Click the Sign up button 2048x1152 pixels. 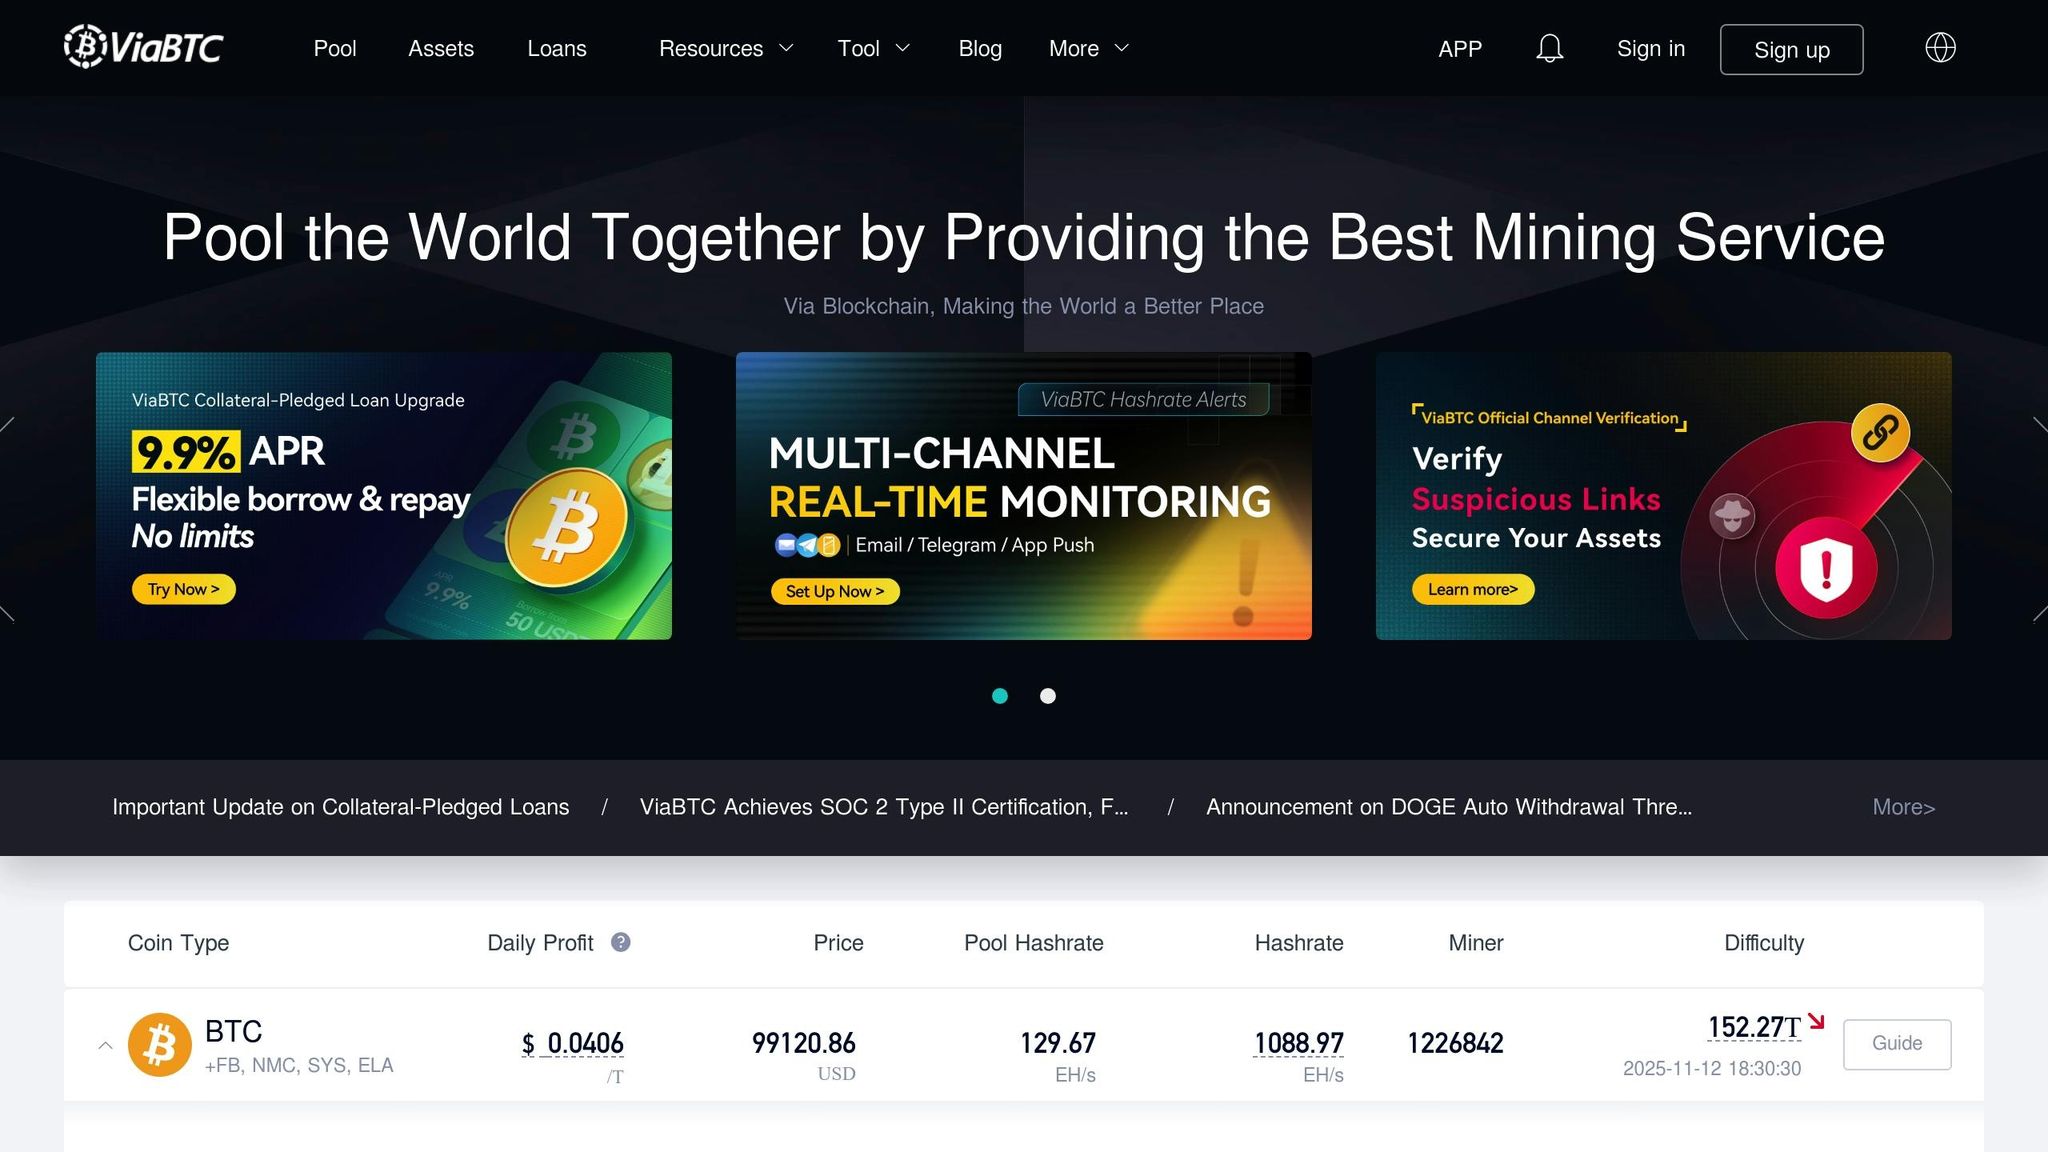click(1790, 49)
